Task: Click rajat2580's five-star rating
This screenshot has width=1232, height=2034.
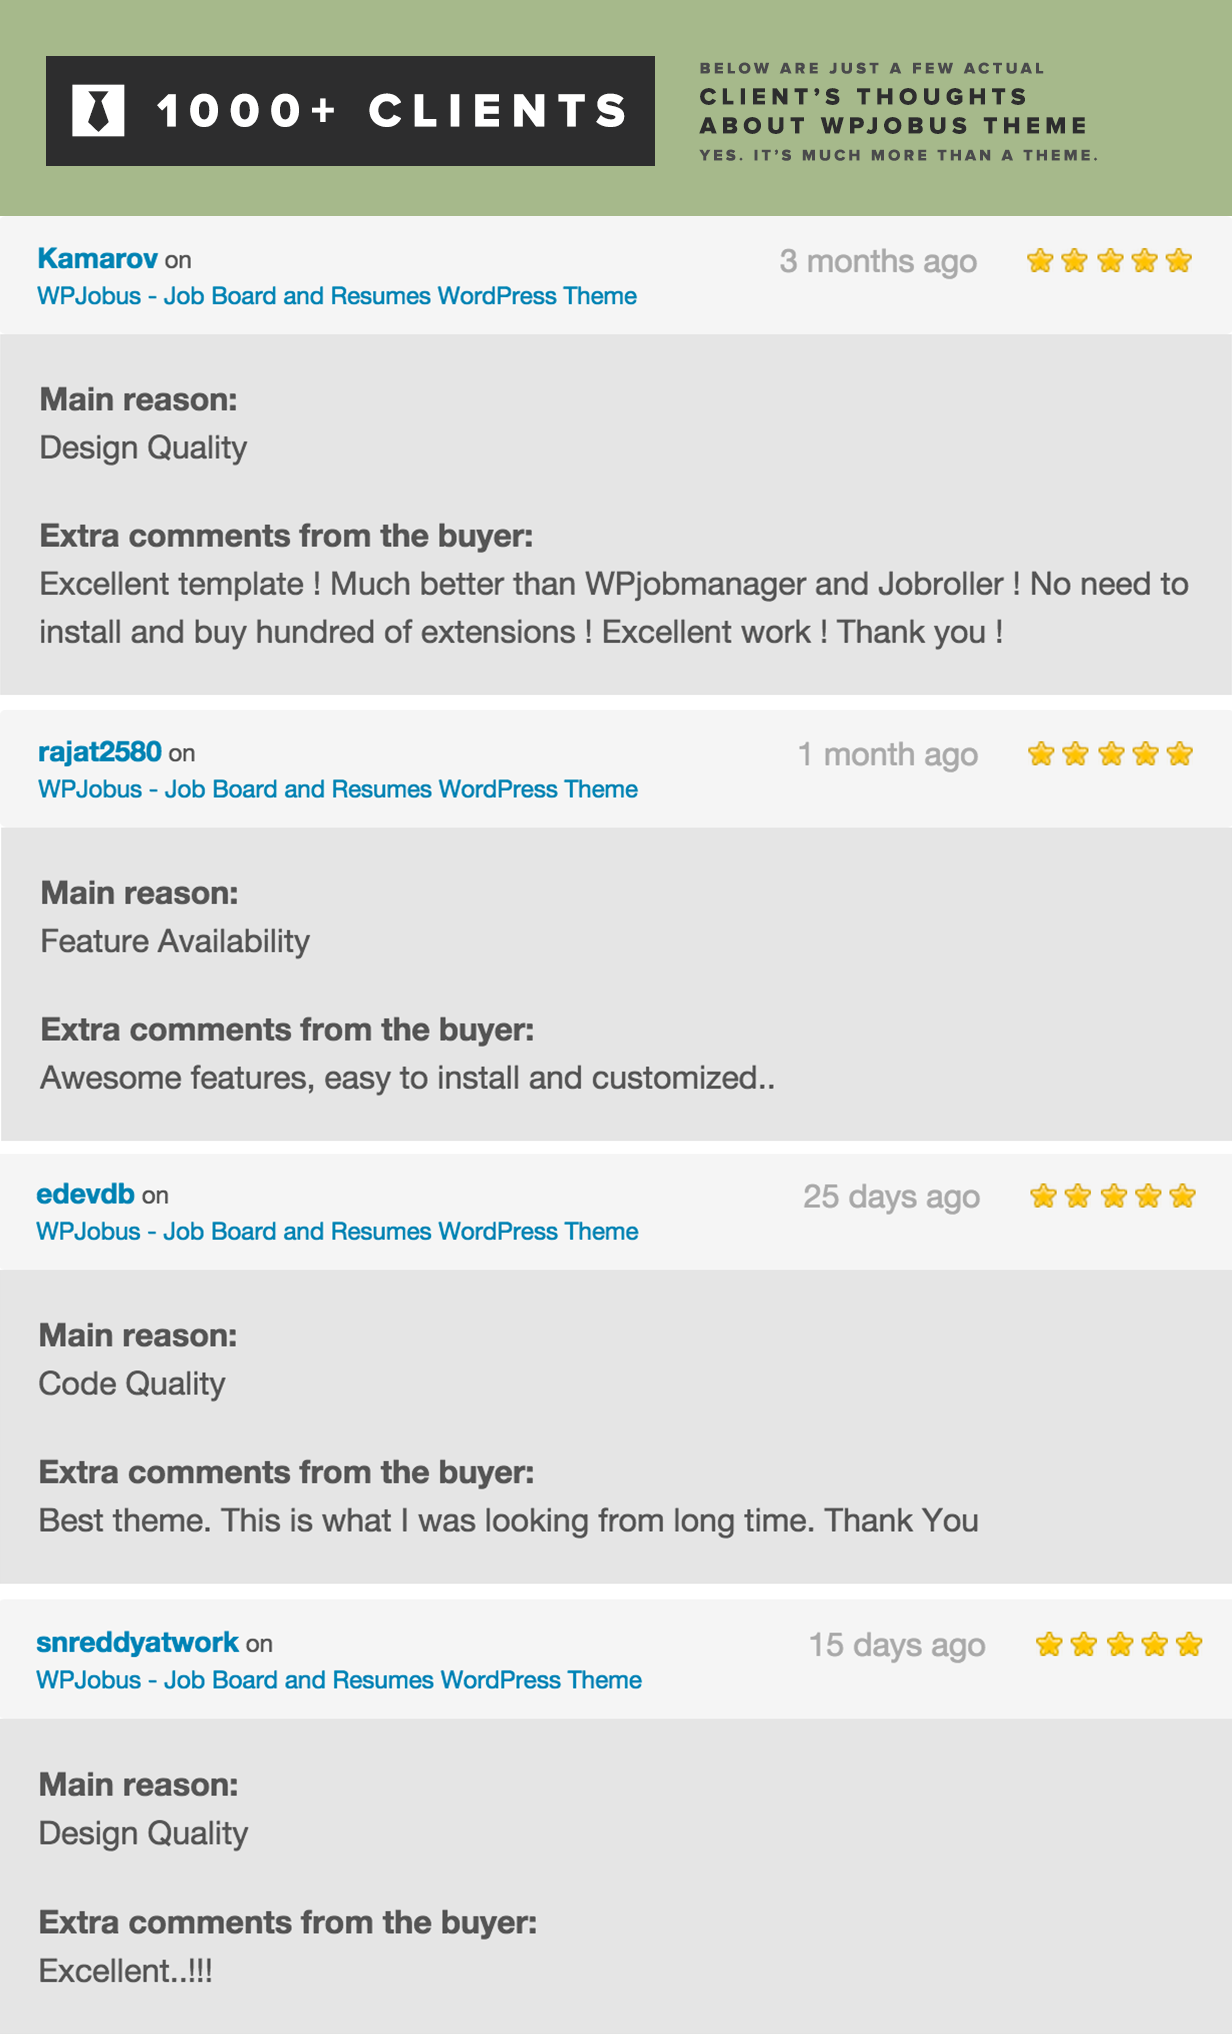Action: [x=1110, y=754]
